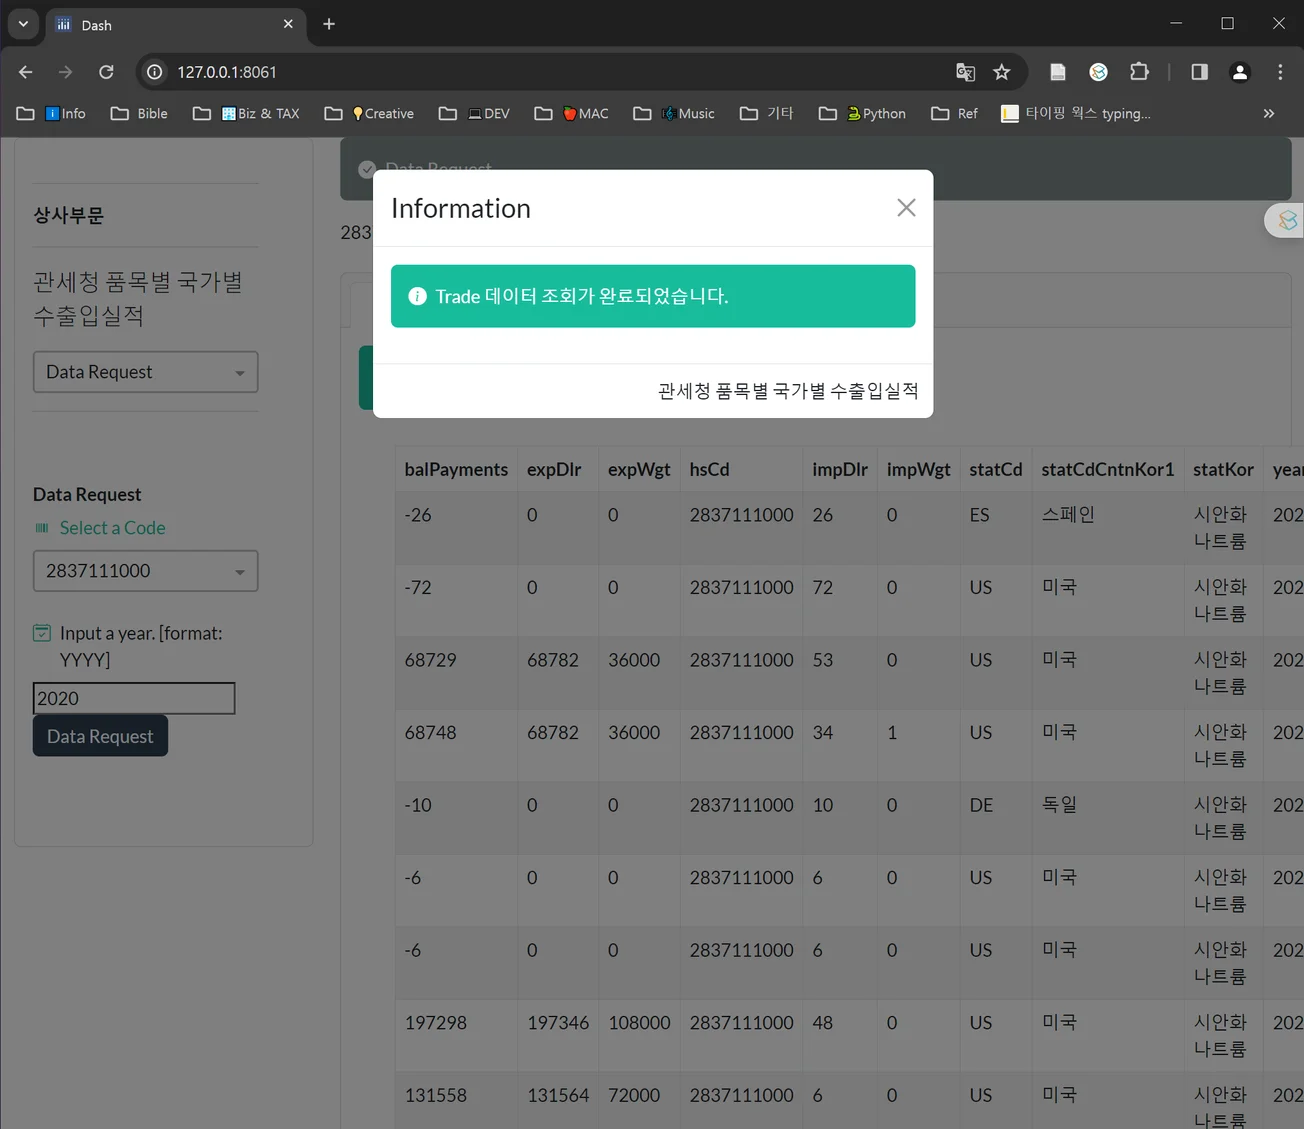Screen dimensions: 1304x1129
Task: Click the back navigation arrow
Action: pyautogui.click(x=26, y=72)
